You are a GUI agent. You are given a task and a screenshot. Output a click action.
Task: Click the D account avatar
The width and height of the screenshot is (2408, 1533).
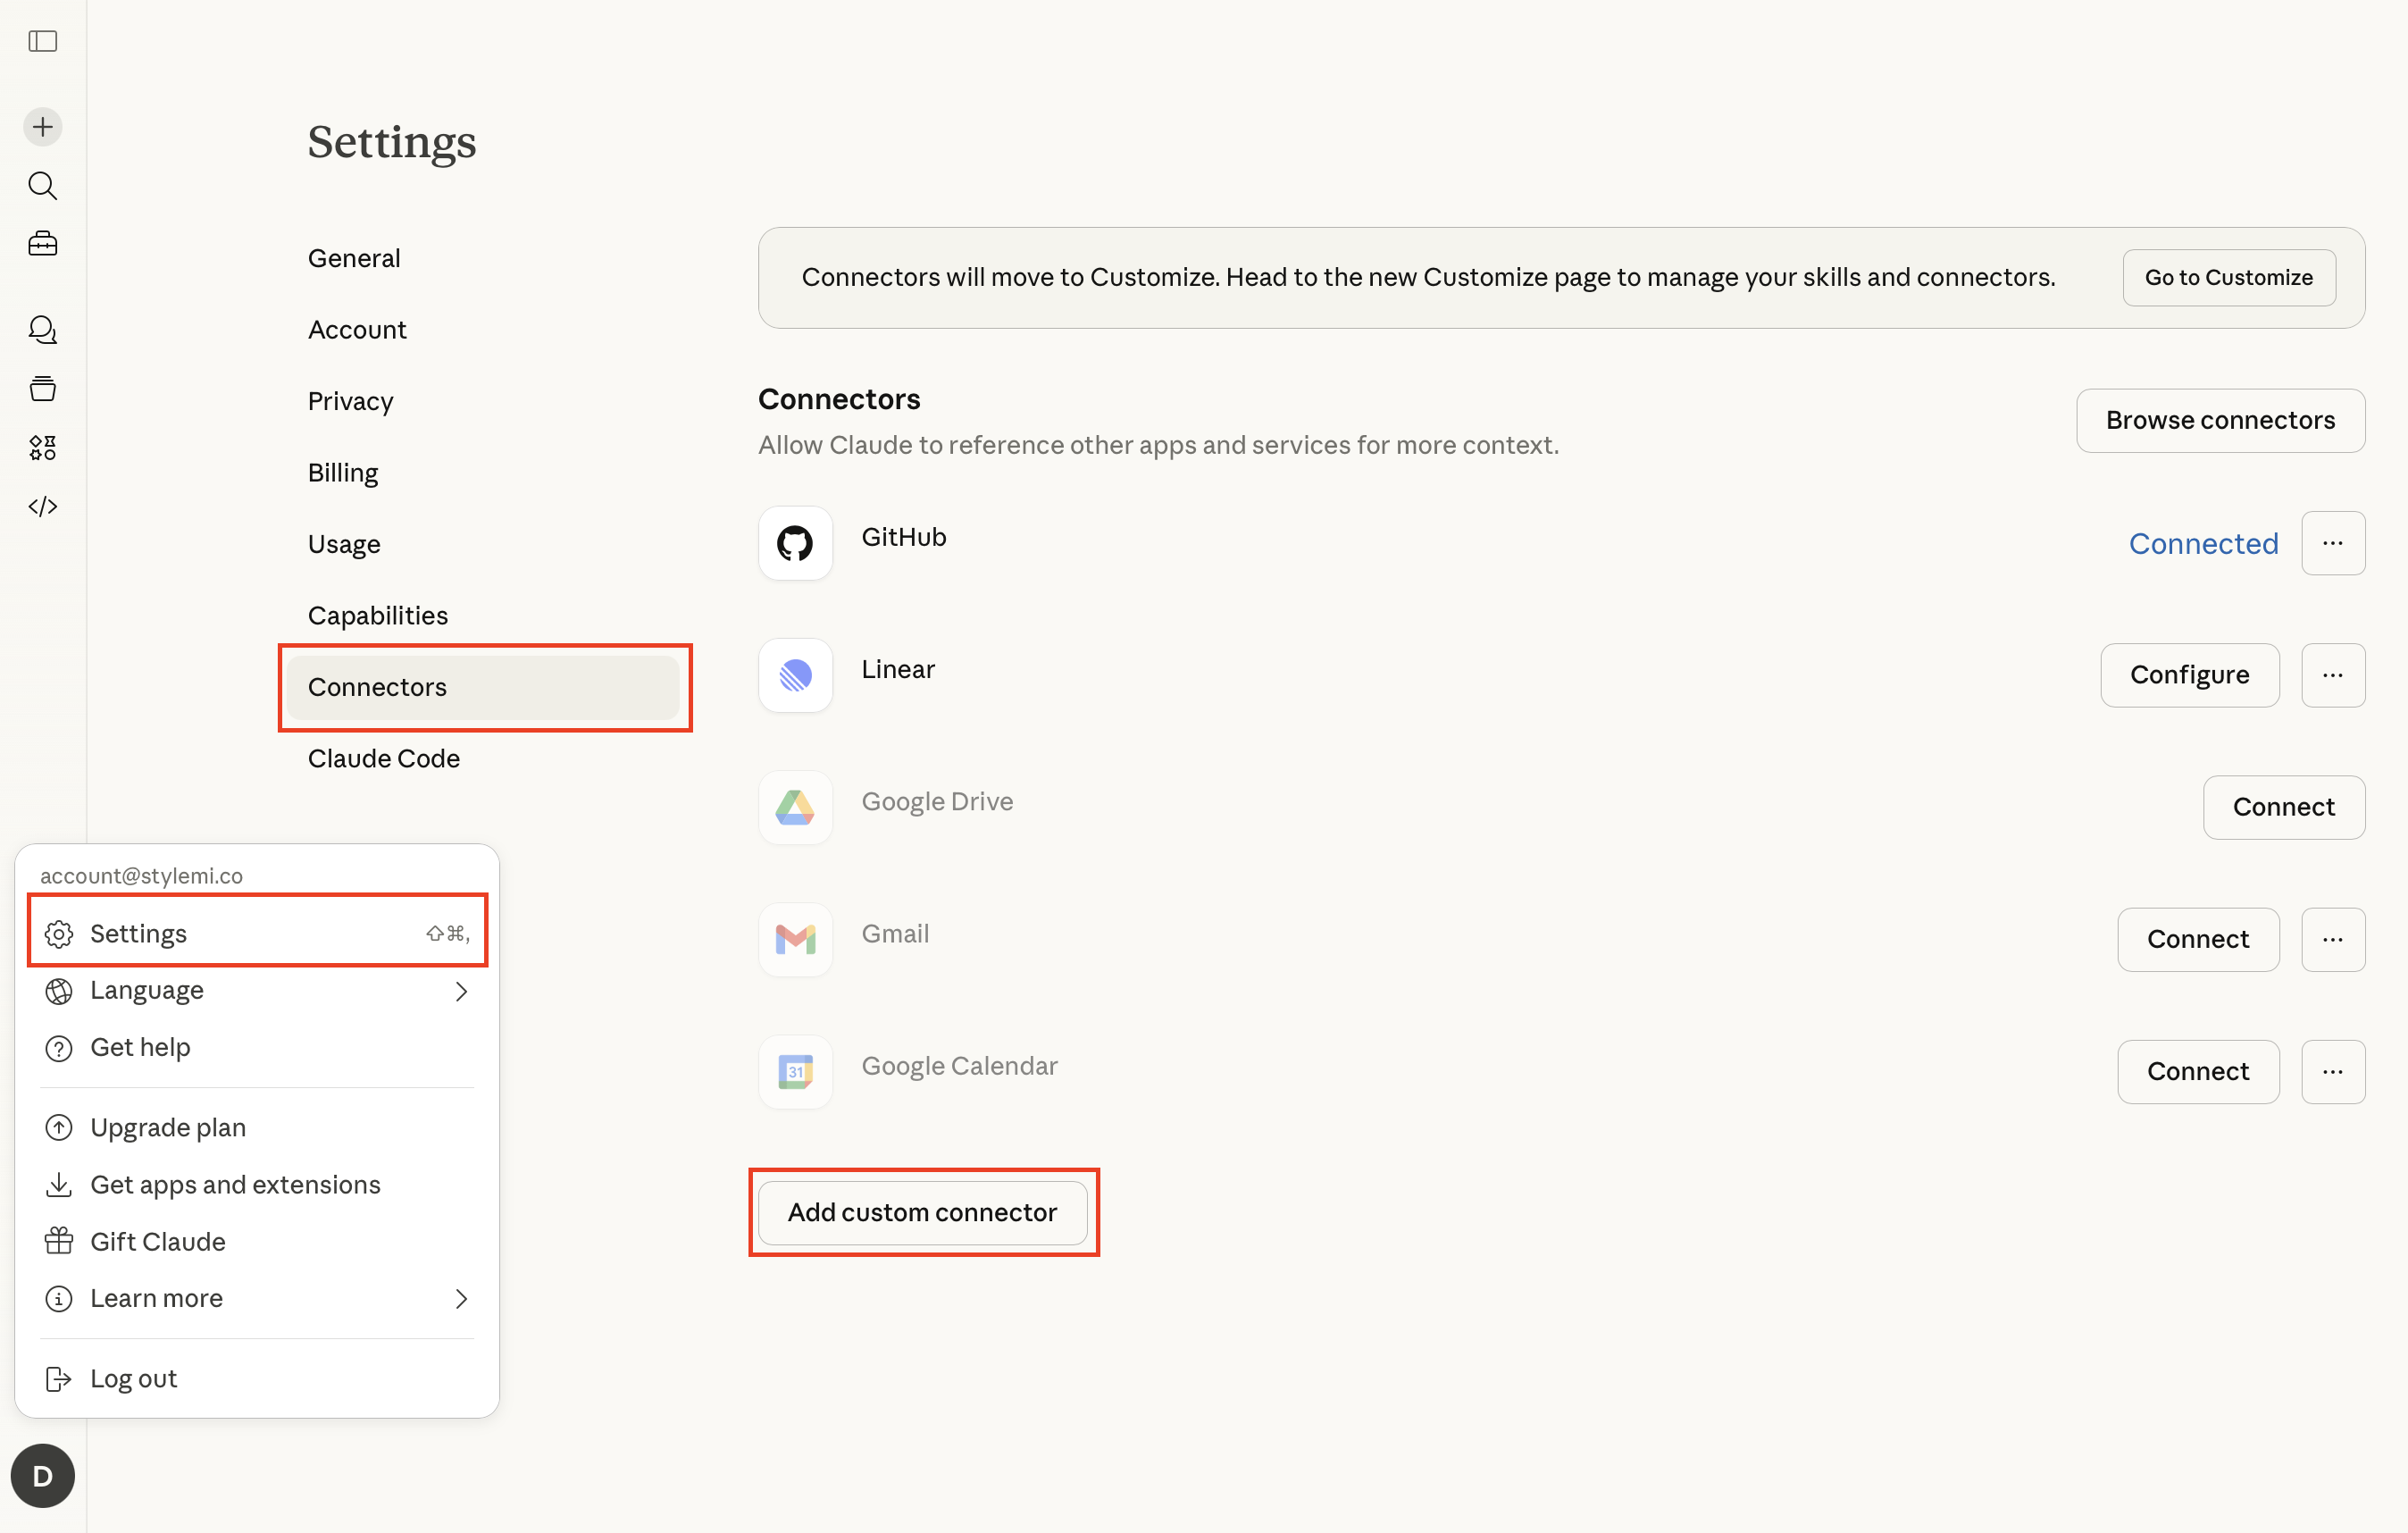(x=42, y=1475)
